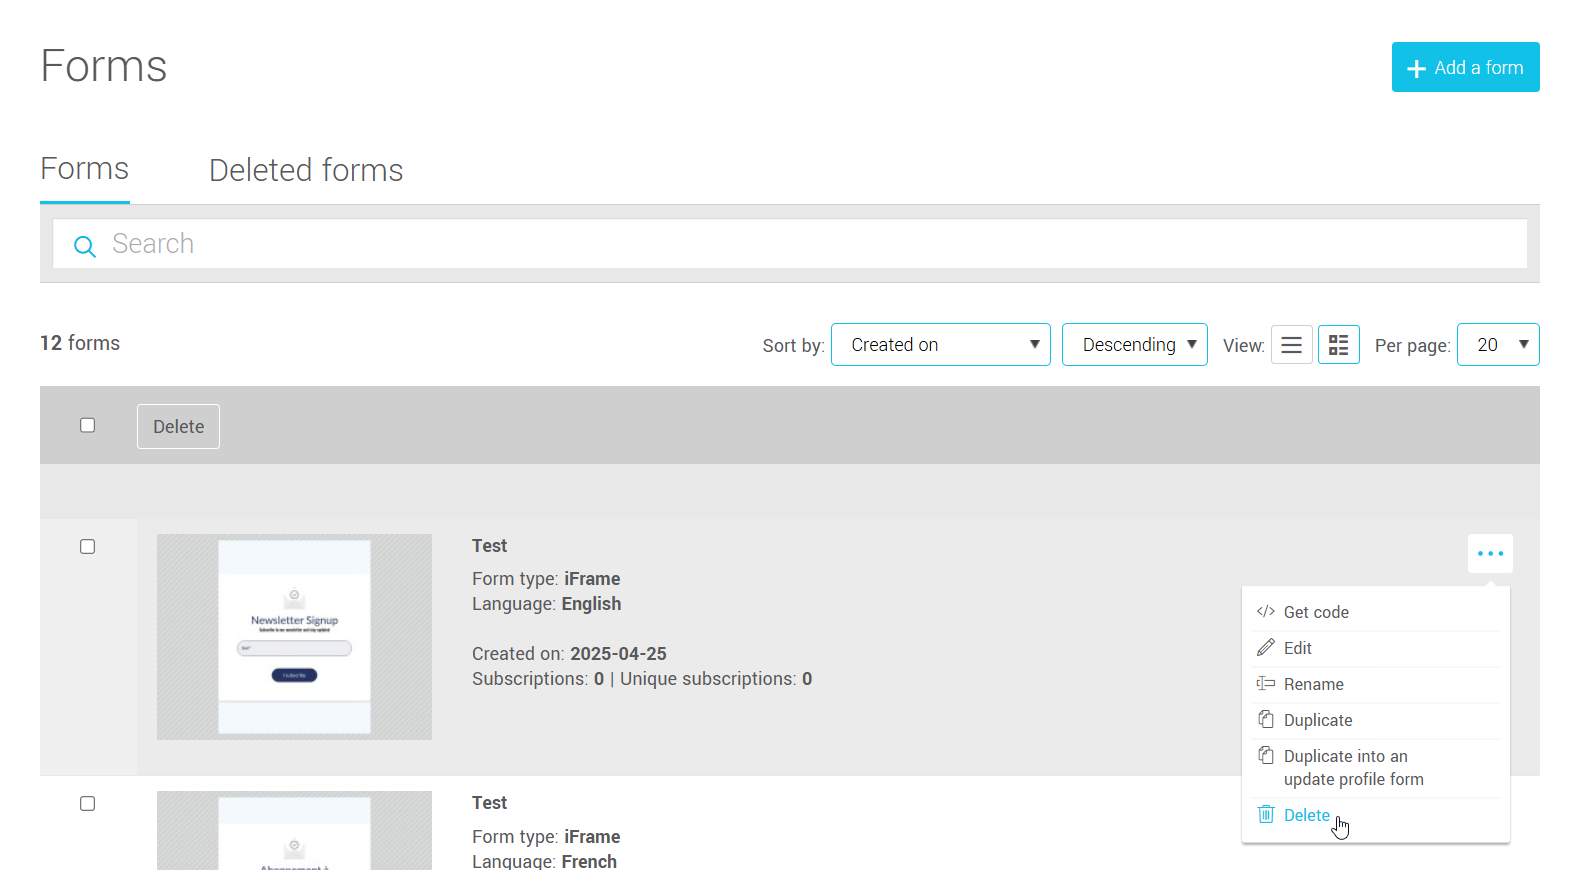Click the Get code brackets icon
The width and height of the screenshot is (1595, 870).
click(1265, 612)
